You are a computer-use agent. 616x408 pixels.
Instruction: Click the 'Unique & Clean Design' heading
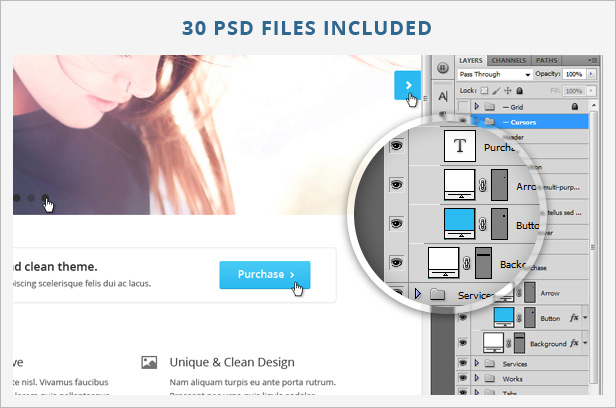click(x=232, y=362)
